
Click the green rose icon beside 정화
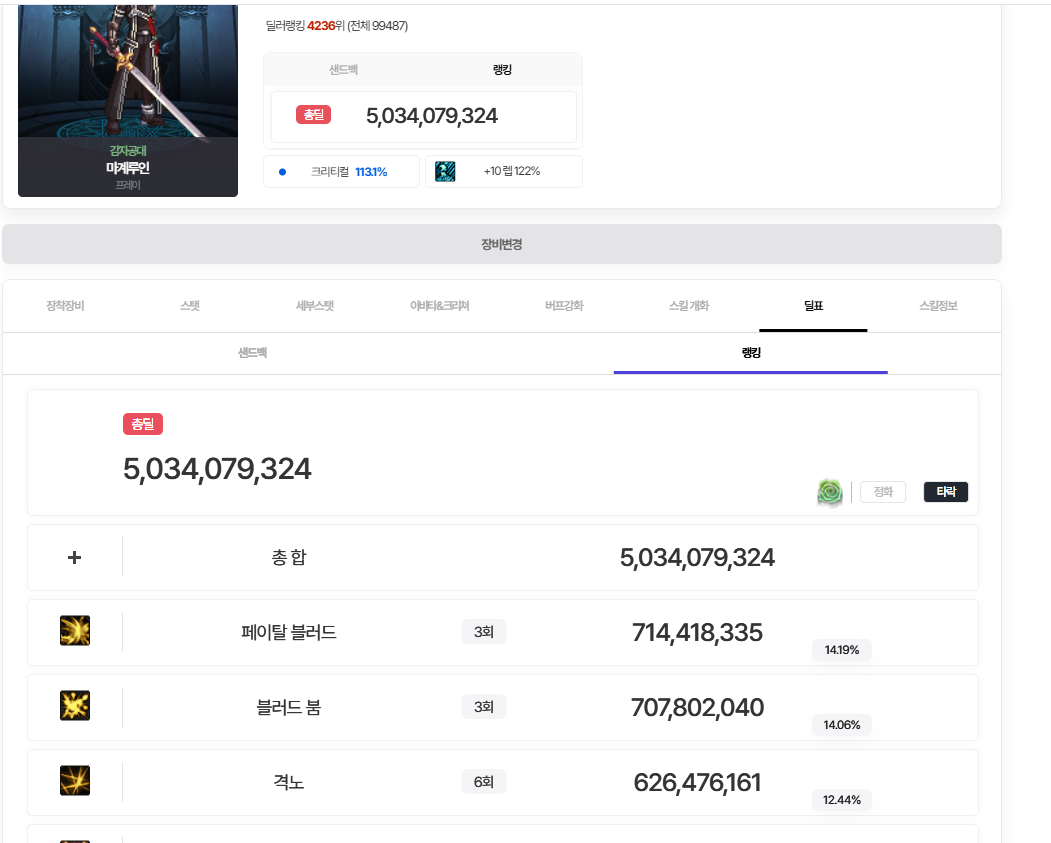pos(830,492)
